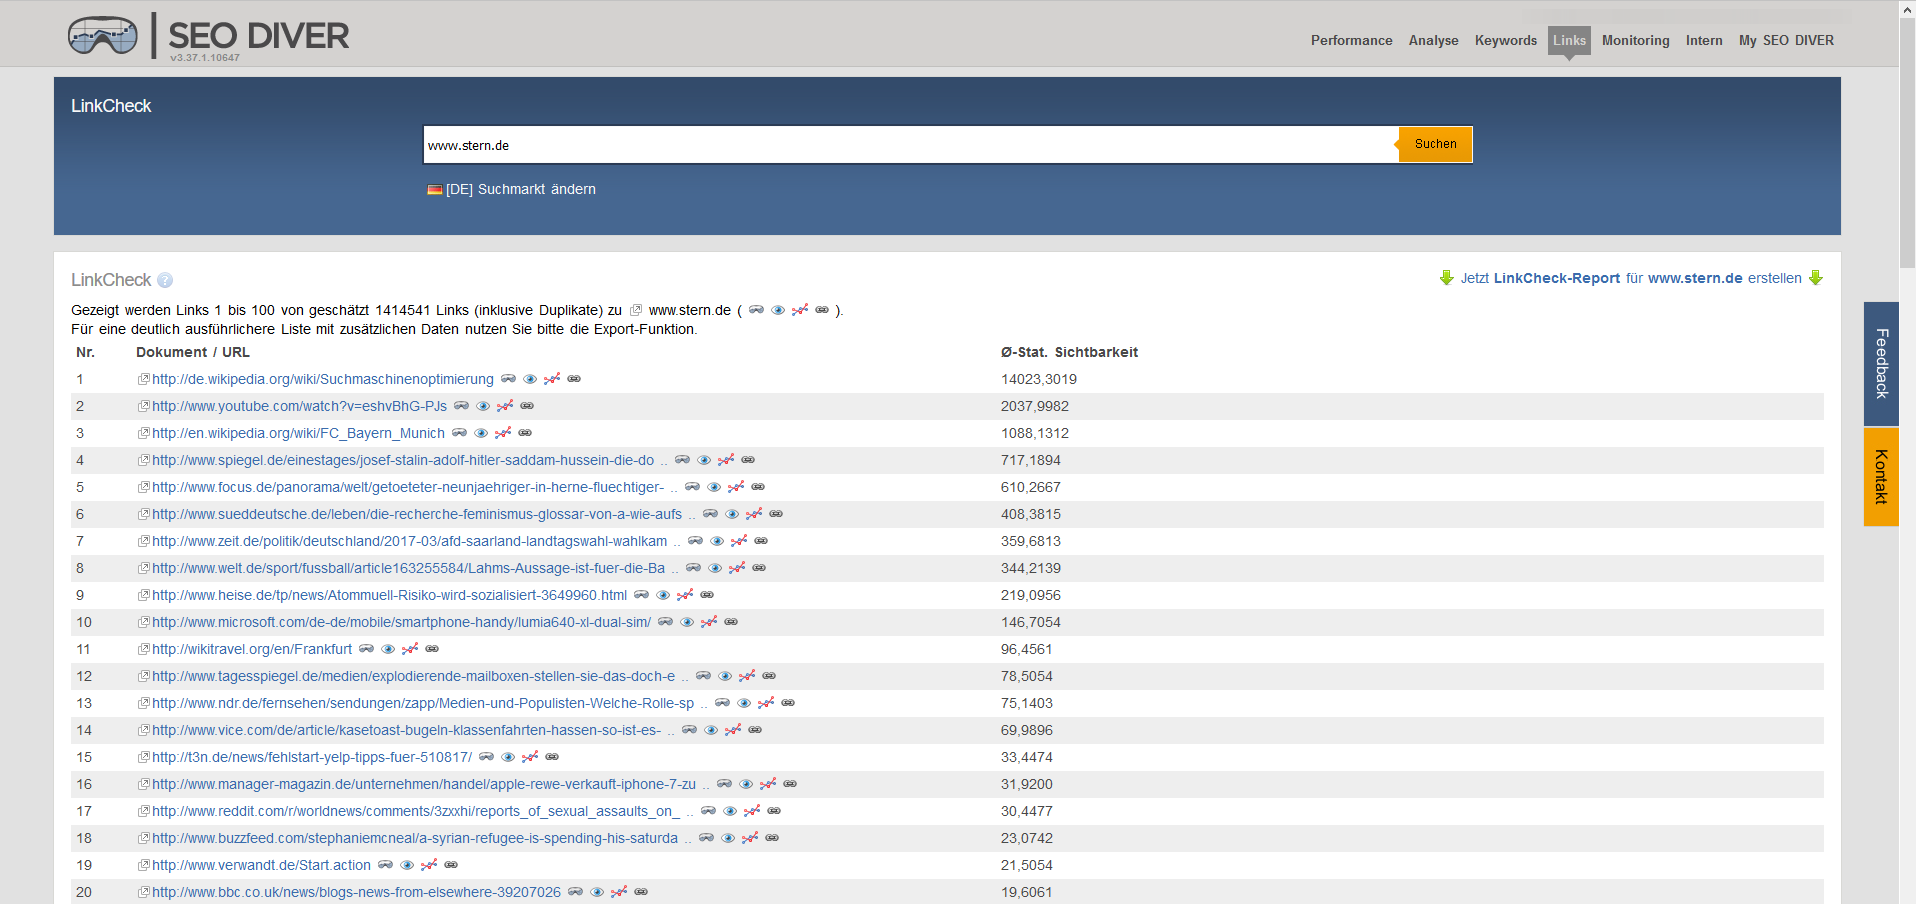Screen dimensions: 1916x904
Task: Open the bbc.co.uk blogs-news link
Action: pos(356,892)
